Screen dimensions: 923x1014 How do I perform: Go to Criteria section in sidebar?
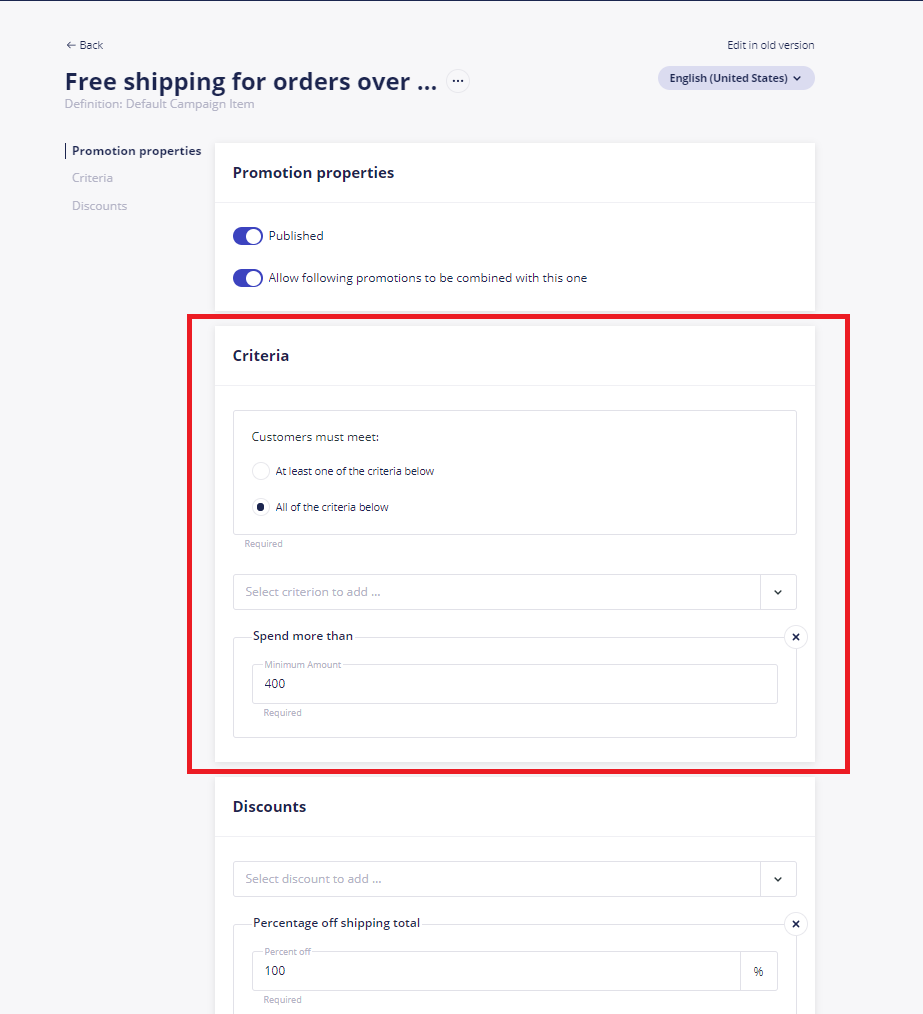click(92, 178)
